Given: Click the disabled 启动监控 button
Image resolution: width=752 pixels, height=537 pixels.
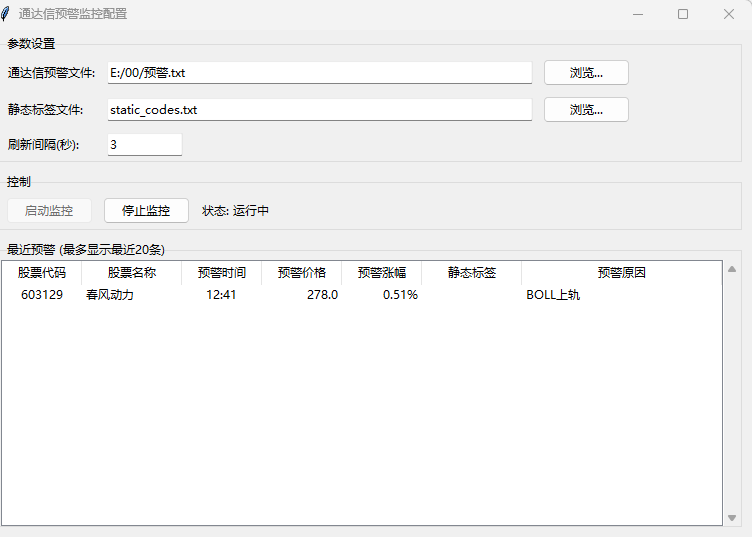Looking at the screenshot, I should pos(49,210).
